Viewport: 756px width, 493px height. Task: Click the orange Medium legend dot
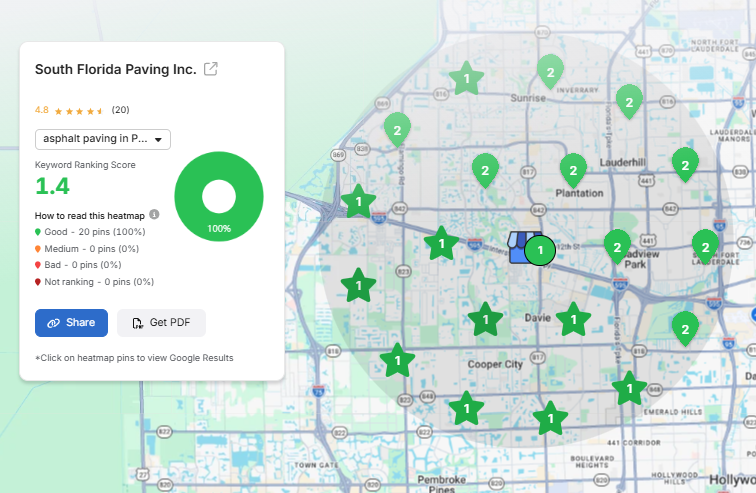coord(38,249)
